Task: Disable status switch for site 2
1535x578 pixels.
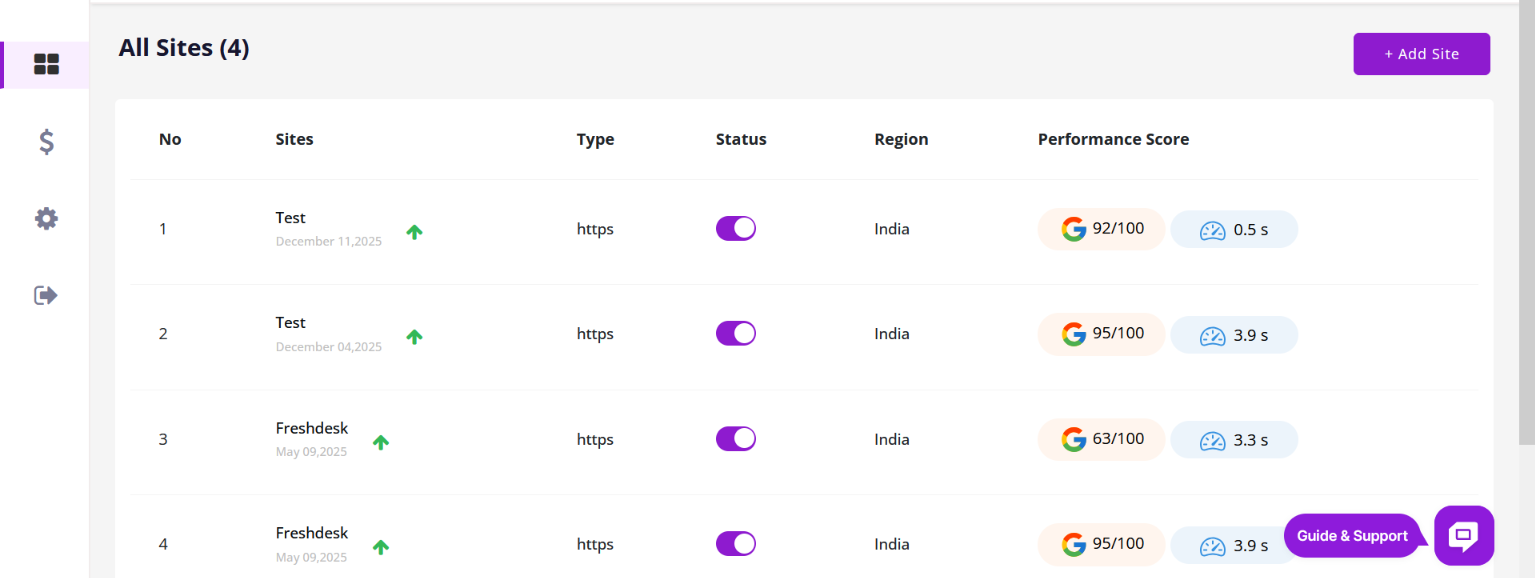Action: (x=735, y=334)
